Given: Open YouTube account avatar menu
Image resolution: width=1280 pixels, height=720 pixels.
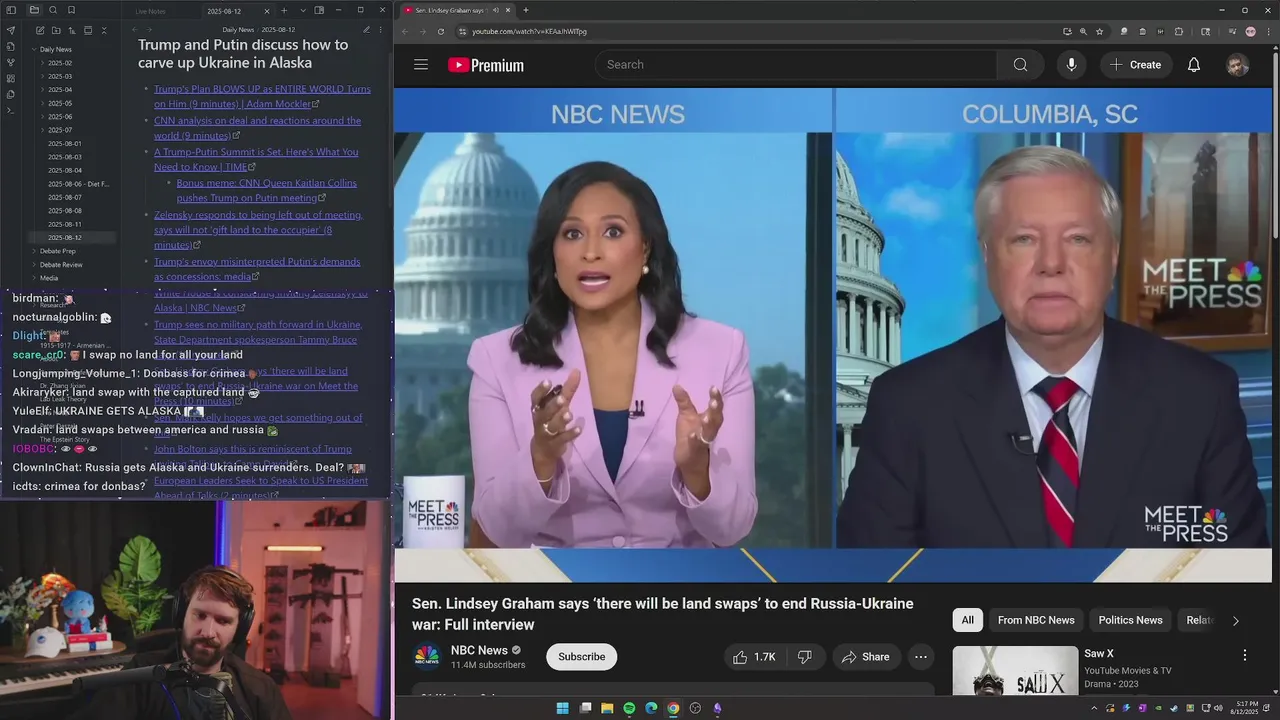Looking at the screenshot, I should 1238,65.
